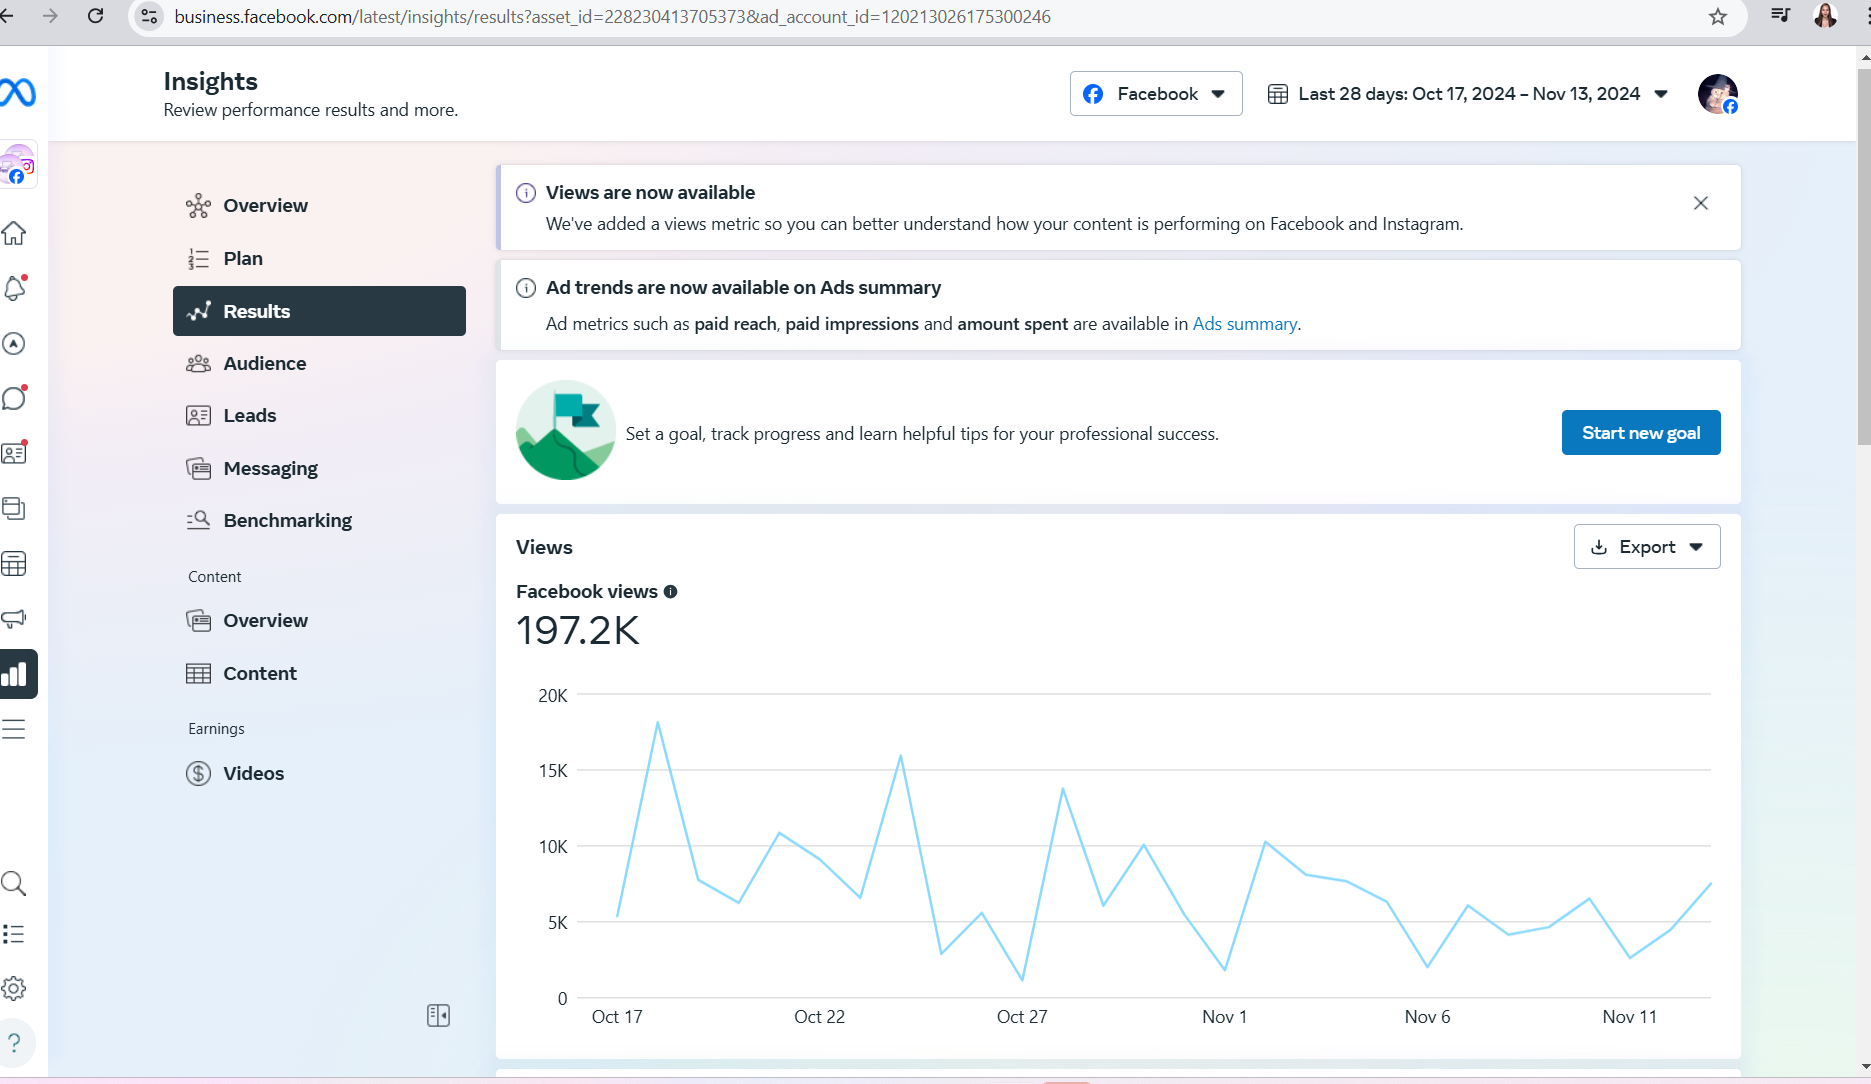Open the Help question mark icon
Image resolution: width=1871 pixels, height=1084 pixels.
click(x=14, y=1043)
